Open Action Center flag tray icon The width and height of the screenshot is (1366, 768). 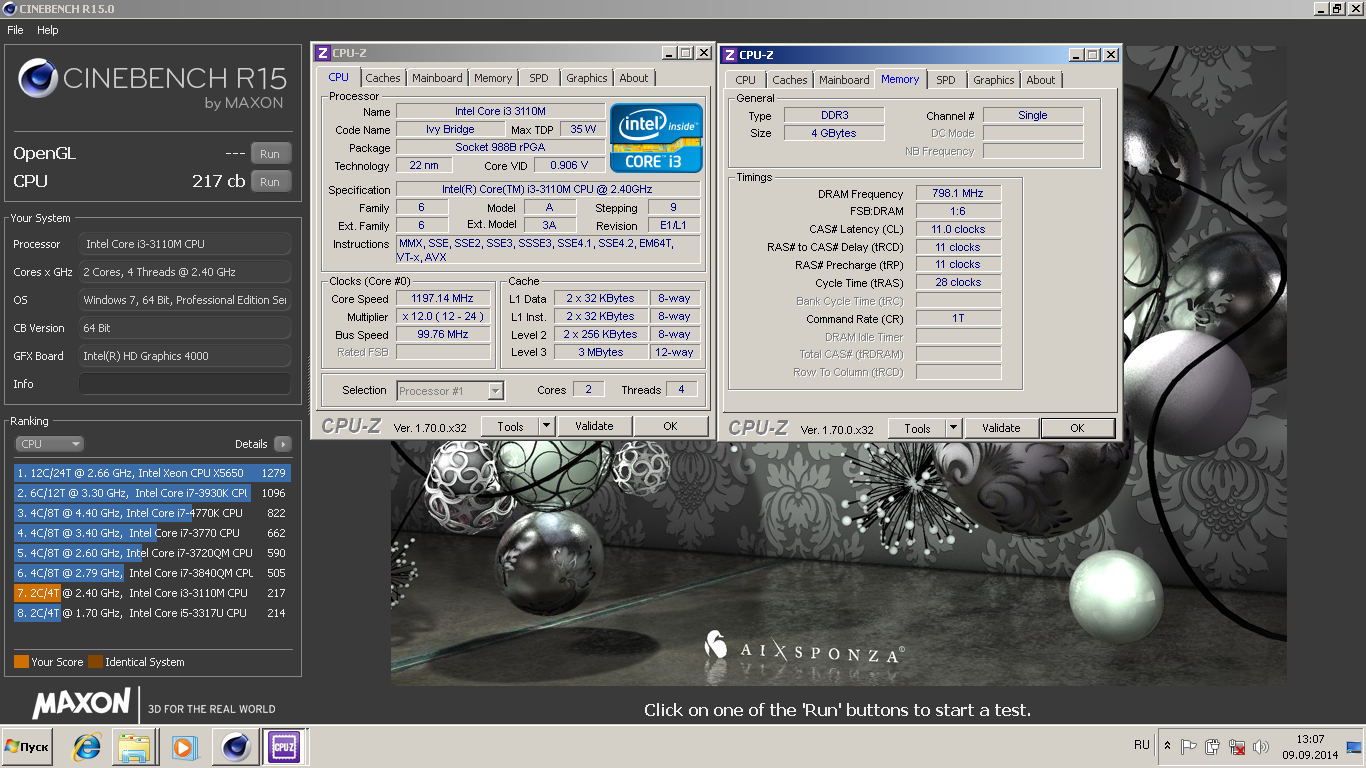pyautogui.click(x=1189, y=746)
